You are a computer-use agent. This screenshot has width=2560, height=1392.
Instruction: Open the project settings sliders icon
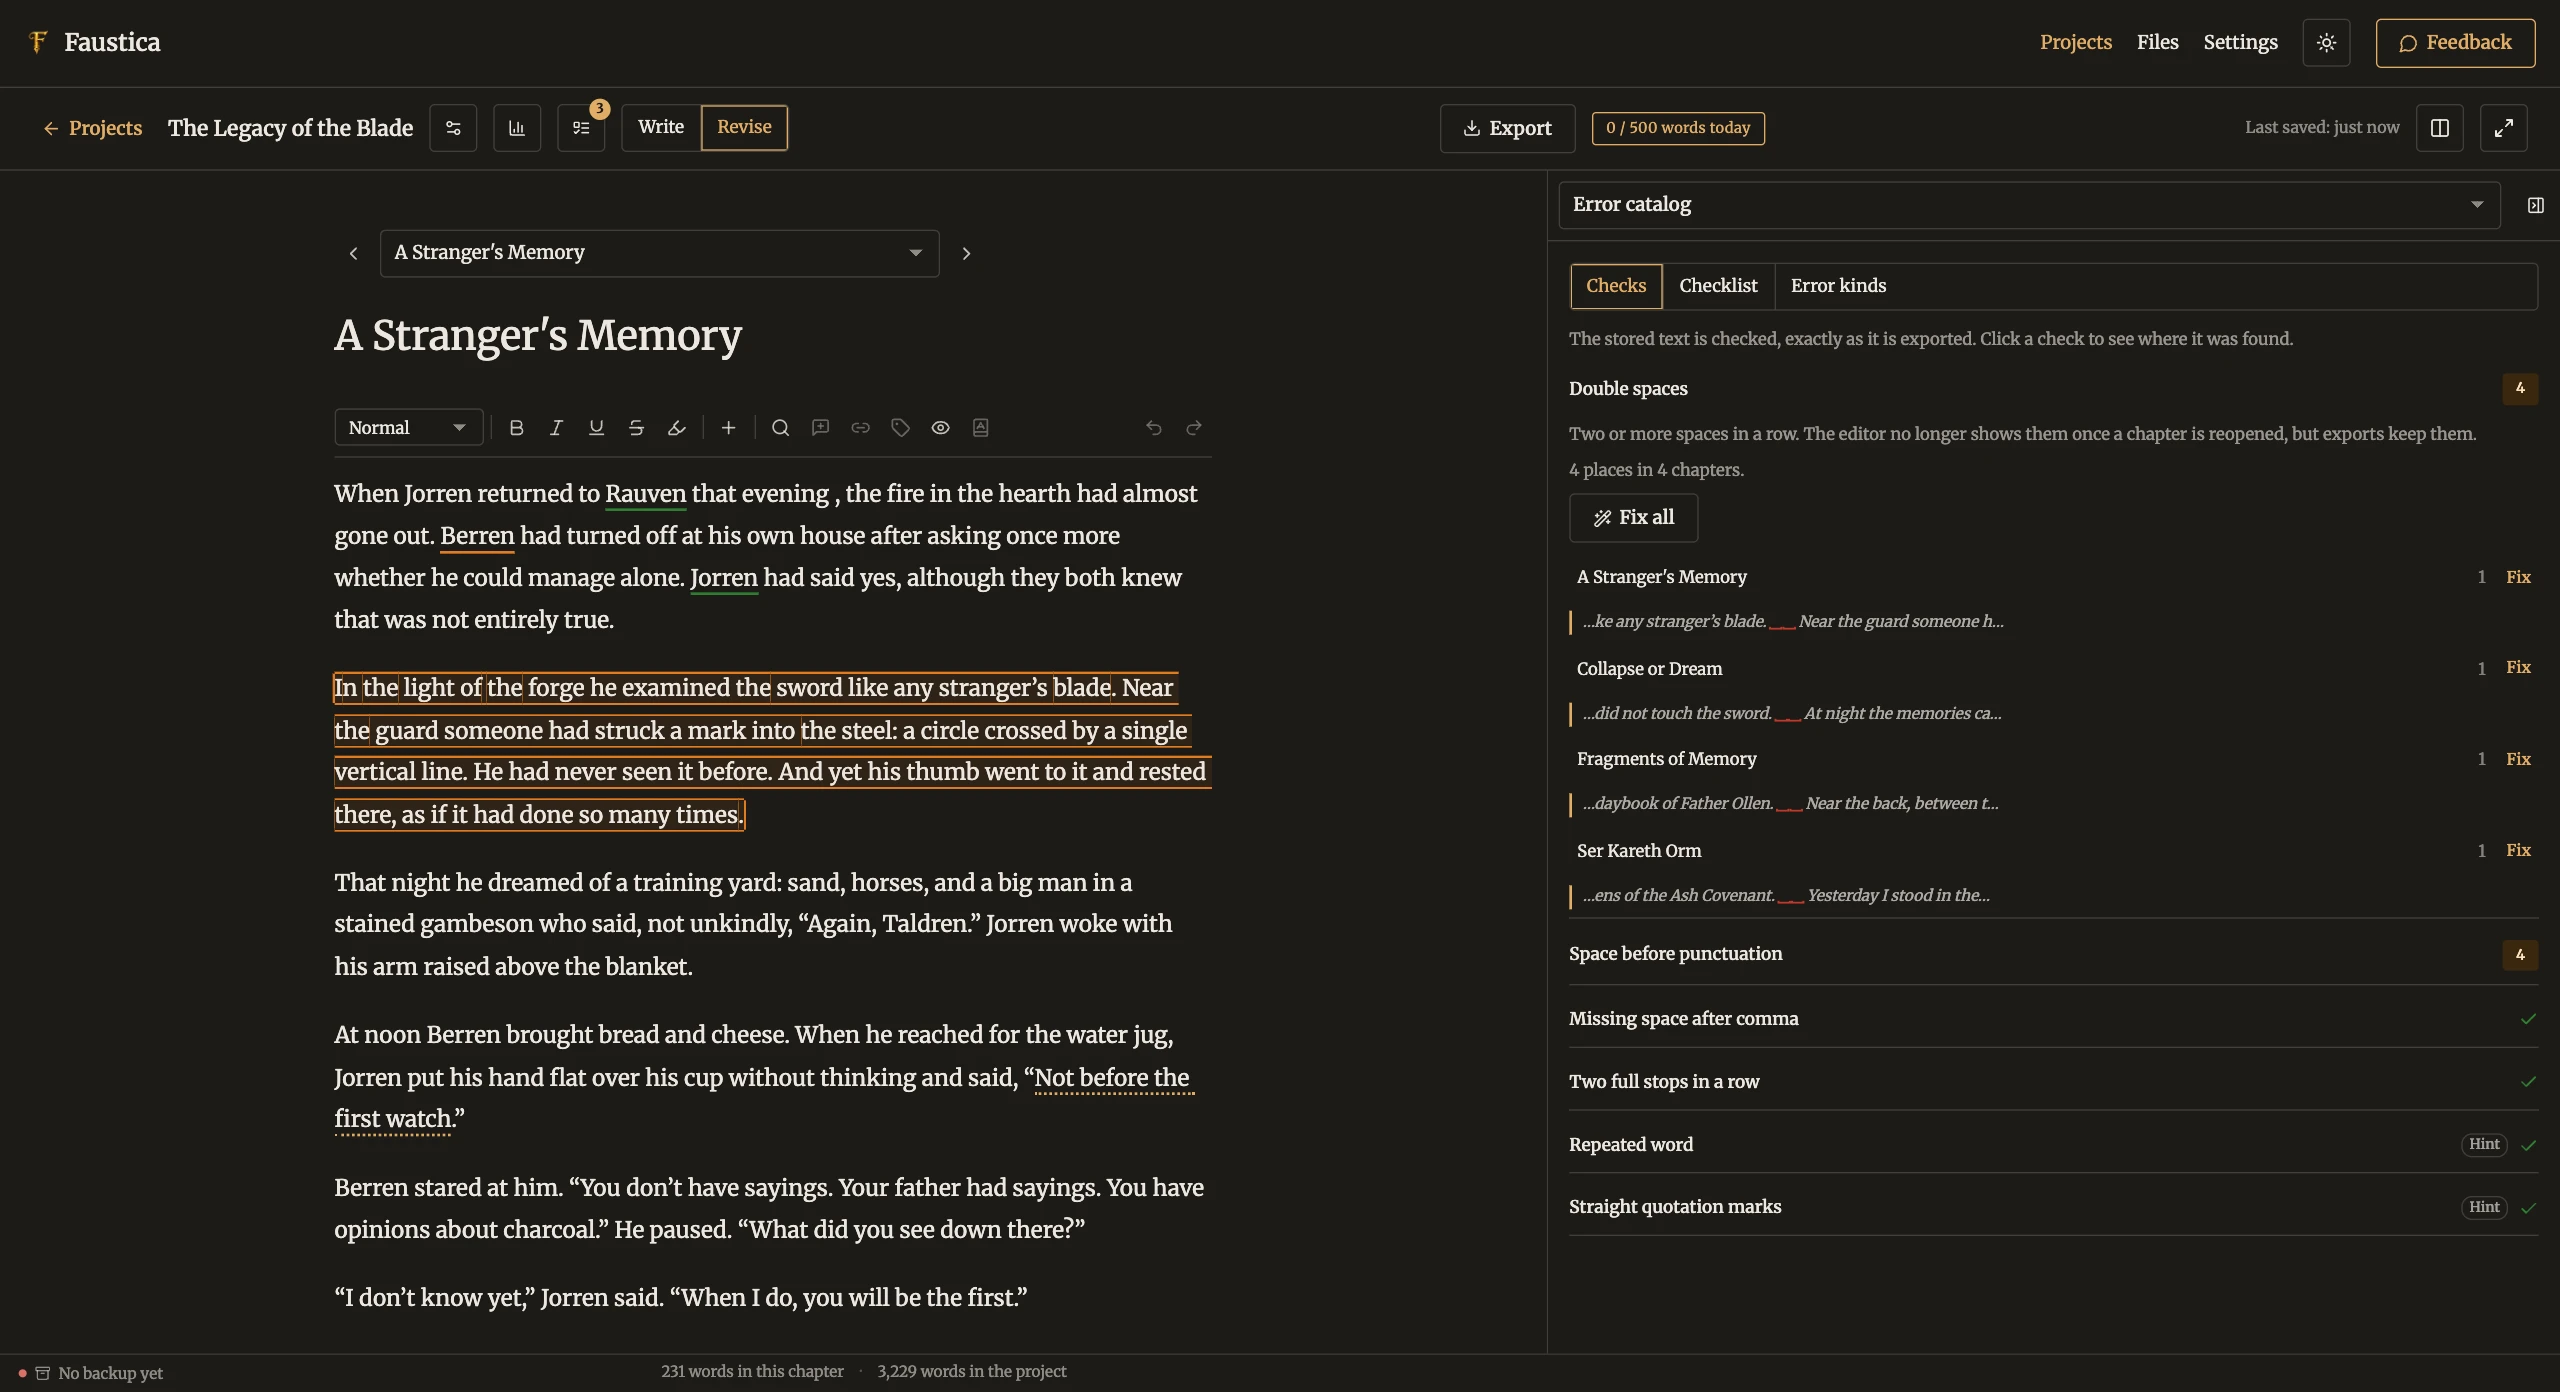453,128
